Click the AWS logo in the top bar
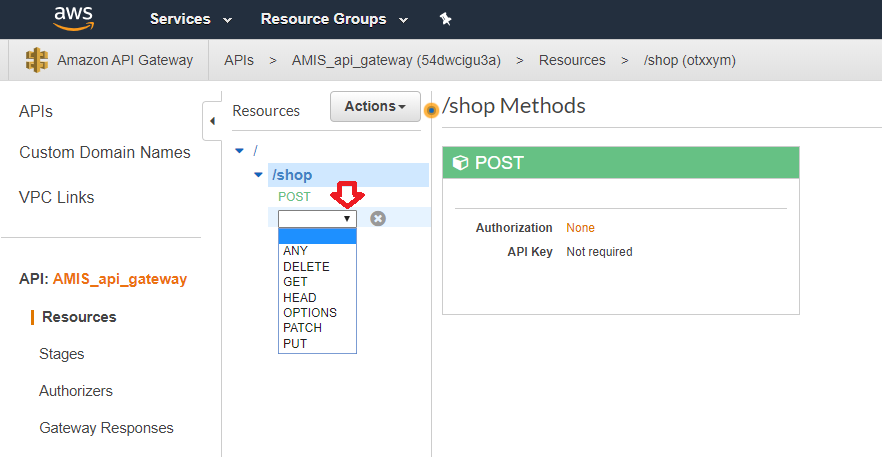This screenshot has width=882, height=457. tap(74, 18)
